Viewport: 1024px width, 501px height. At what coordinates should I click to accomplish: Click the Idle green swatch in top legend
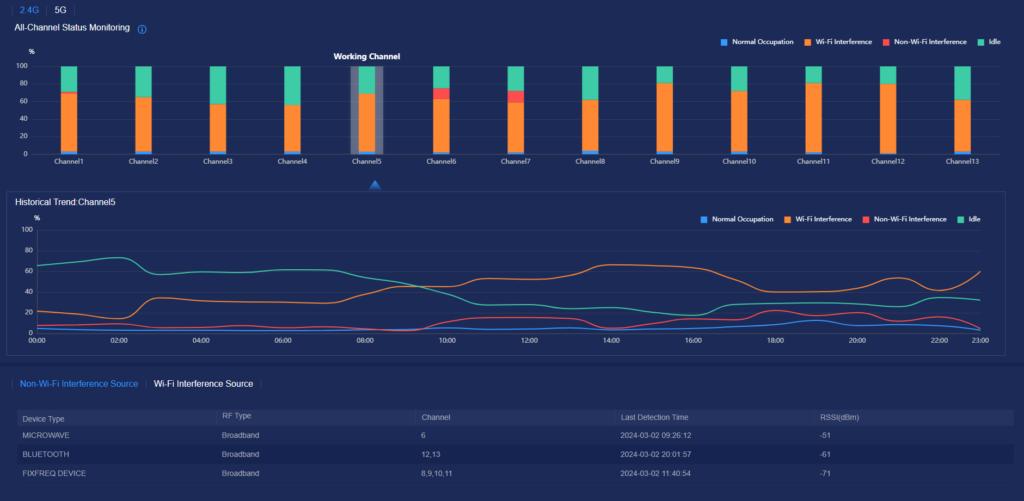983,42
